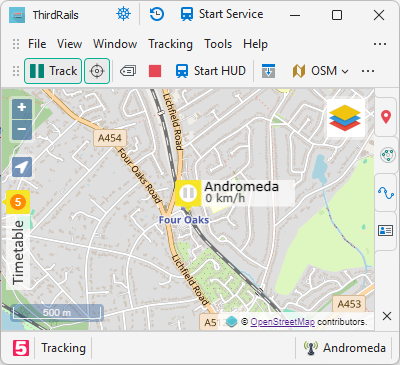Toggle the Track pause button
The width and height of the screenshot is (400, 365).
pos(53,71)
